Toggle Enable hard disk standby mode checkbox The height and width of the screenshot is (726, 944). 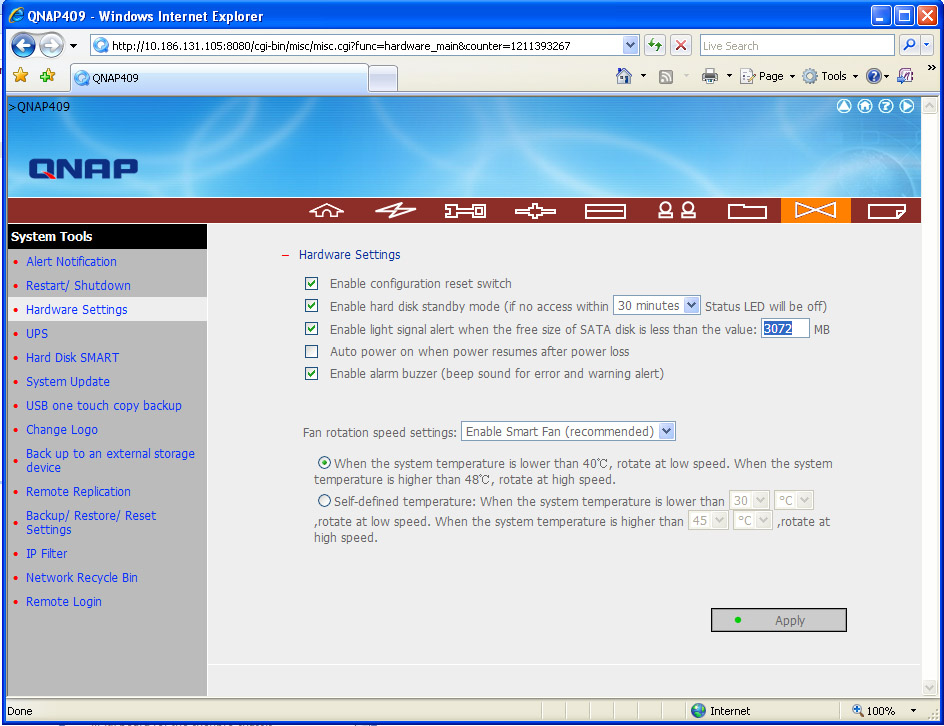(311, 306)
